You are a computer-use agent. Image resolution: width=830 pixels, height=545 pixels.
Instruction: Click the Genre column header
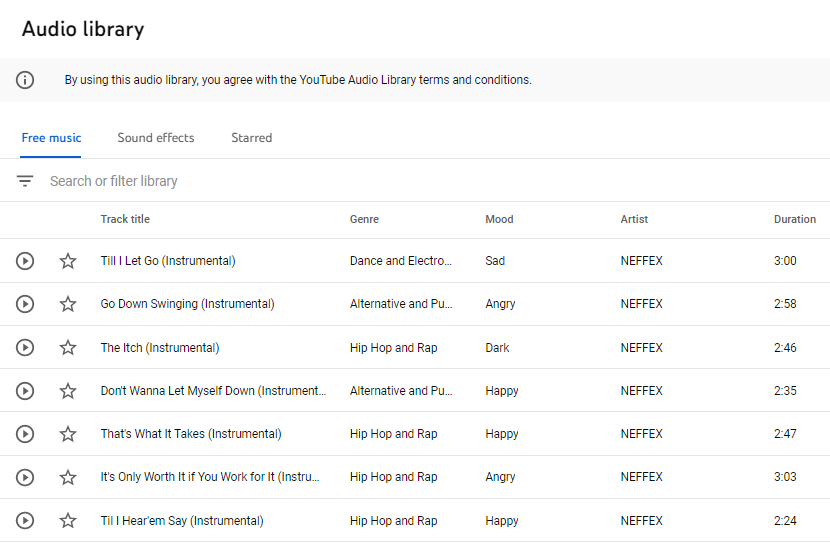[x=364, y=219]
